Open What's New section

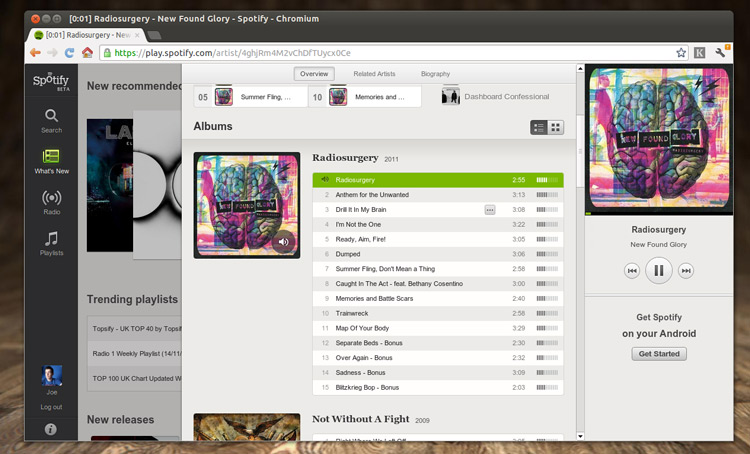[51, 161]
